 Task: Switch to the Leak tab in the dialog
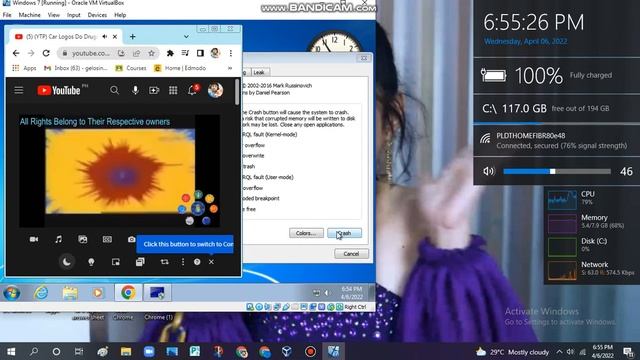(x=259, y=72)
